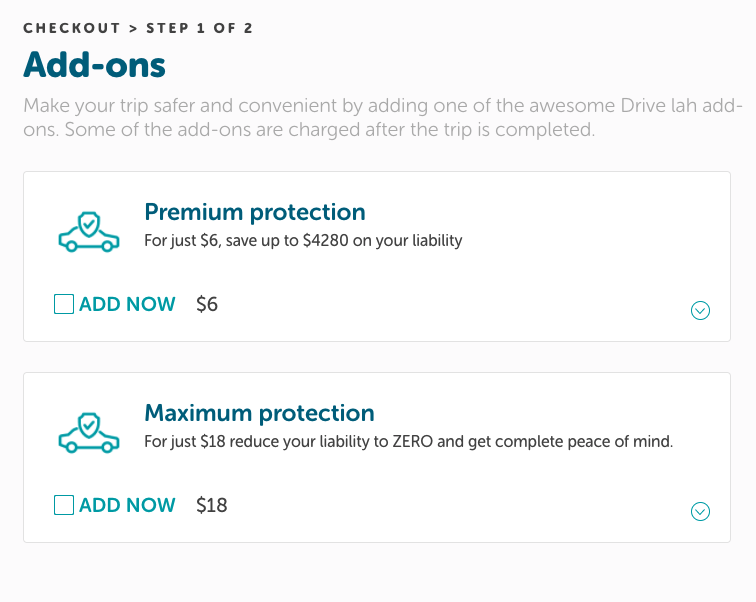This screenshot has height=602, width=756.
Task: Open the Maximum protection title
Action: (259, 413)
